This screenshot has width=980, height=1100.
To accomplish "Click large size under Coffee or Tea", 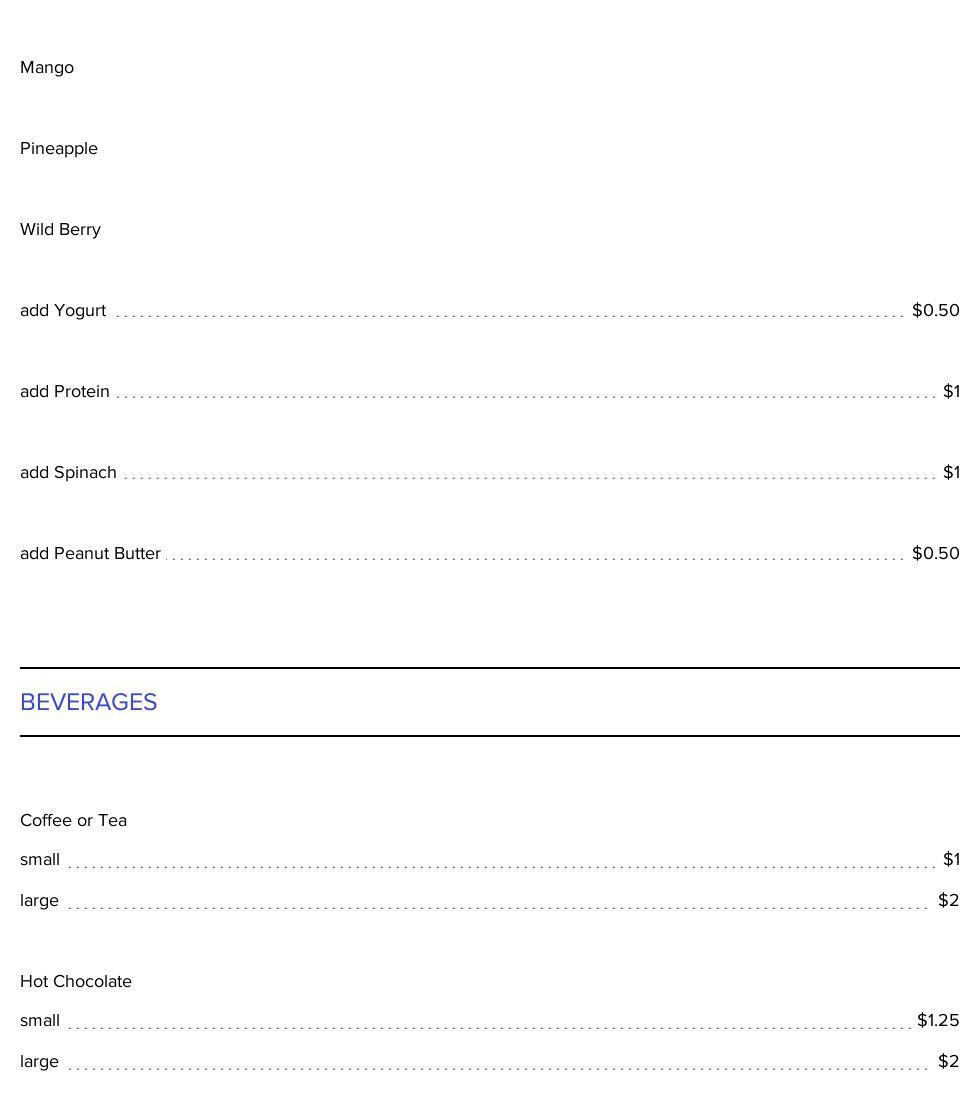I will [x=39, y=900].
